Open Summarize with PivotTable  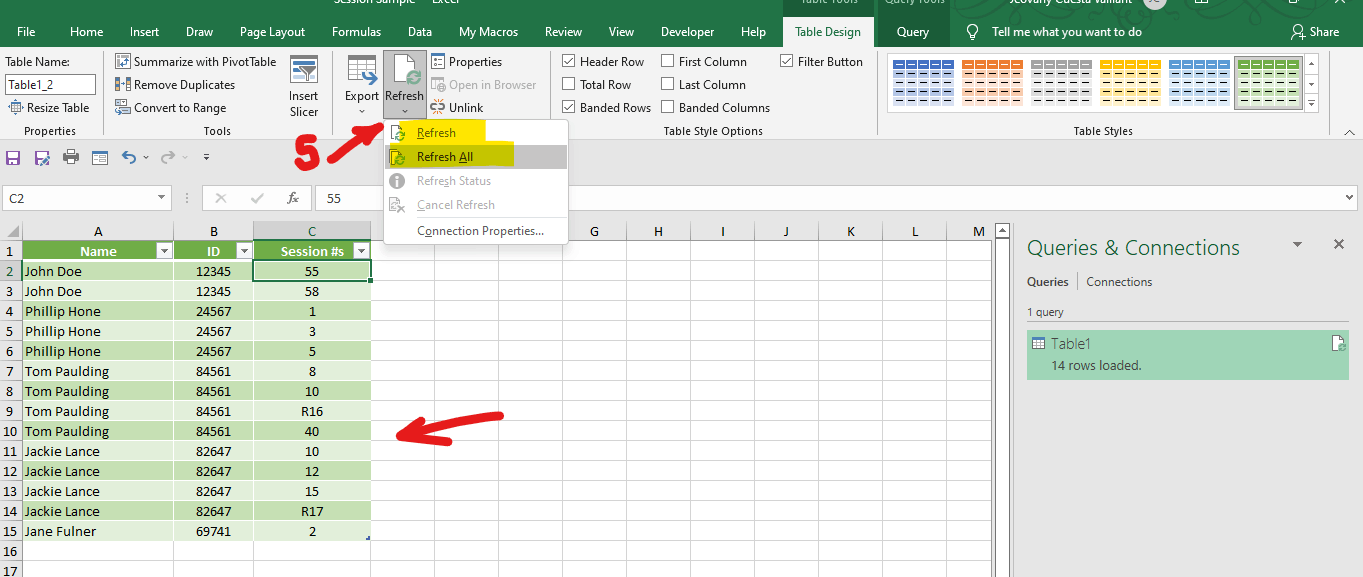click(x=195, y=61)
